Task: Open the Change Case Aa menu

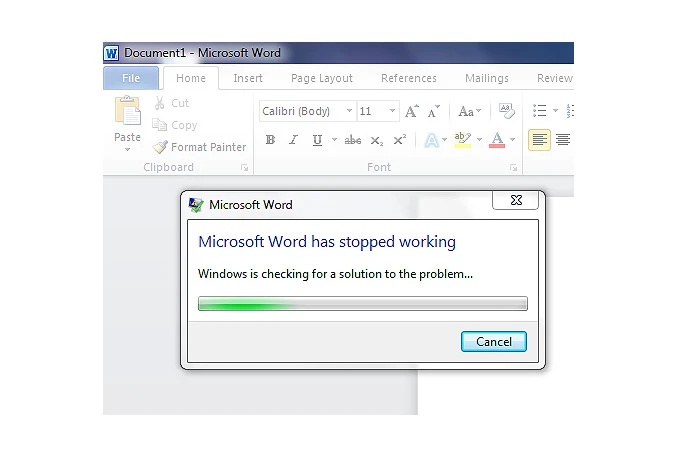Action: [x=470, y=112]
